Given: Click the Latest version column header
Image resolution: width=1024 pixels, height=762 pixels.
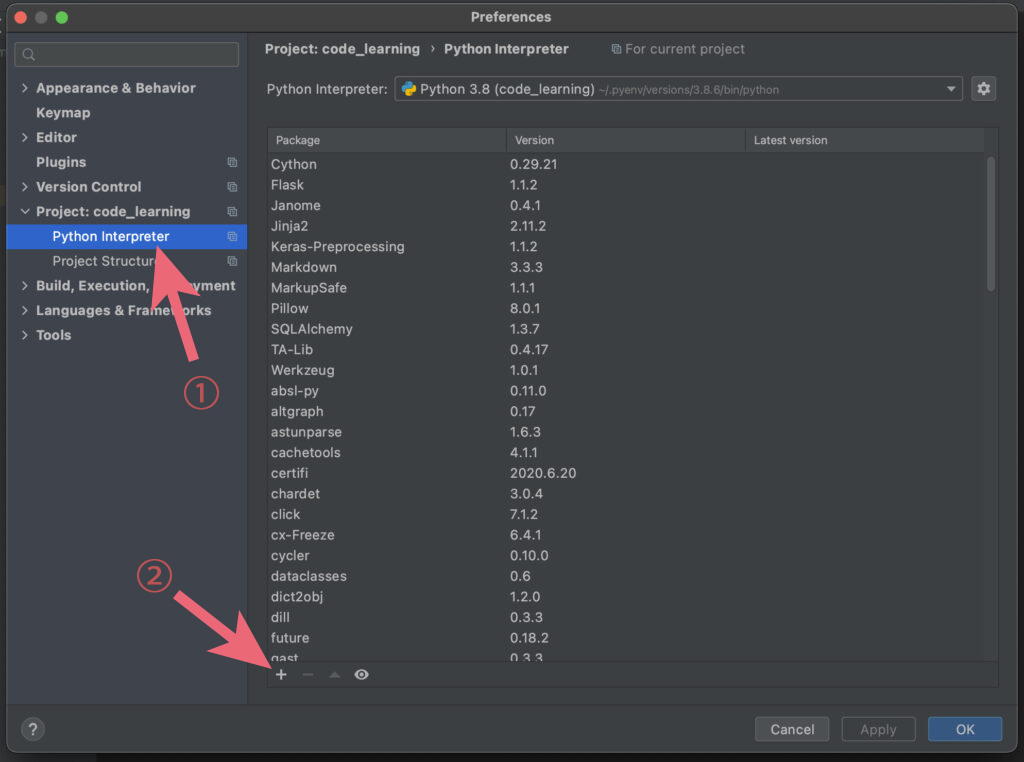Looking at the screenshot, I should 865,140.
